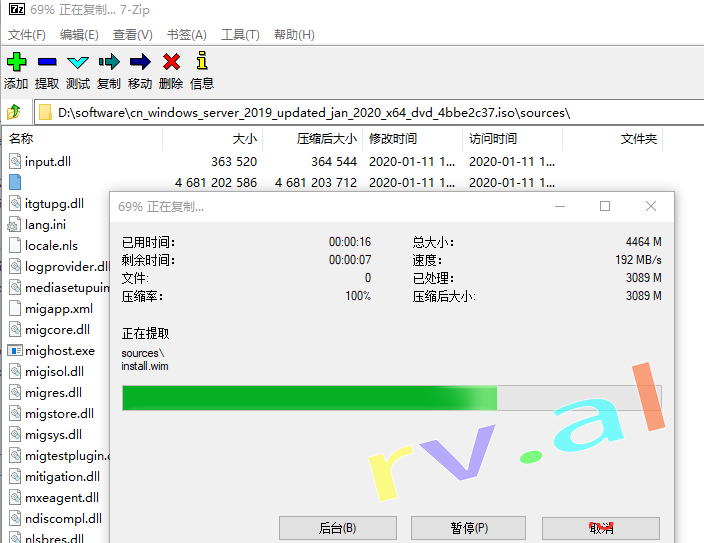Click the packed size value 364 544
Screen dimensions: 704x543
pos(334,161)
